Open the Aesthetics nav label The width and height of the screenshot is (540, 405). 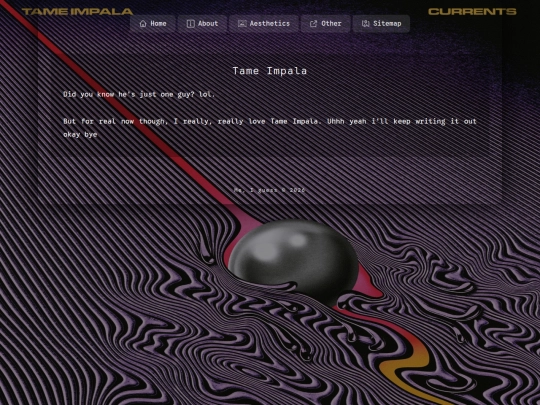coord(270,24)
